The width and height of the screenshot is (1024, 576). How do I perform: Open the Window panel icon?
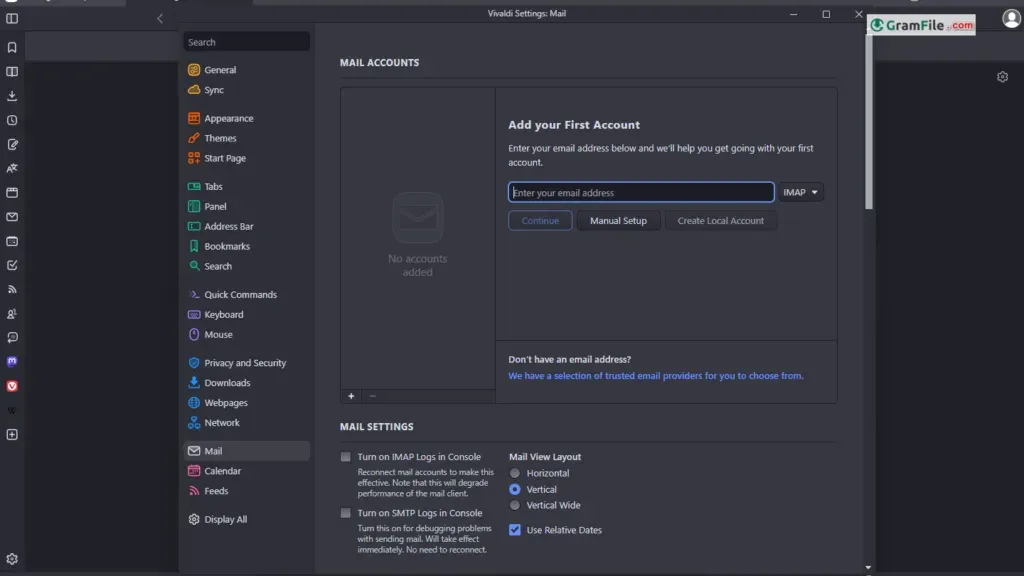12,193
